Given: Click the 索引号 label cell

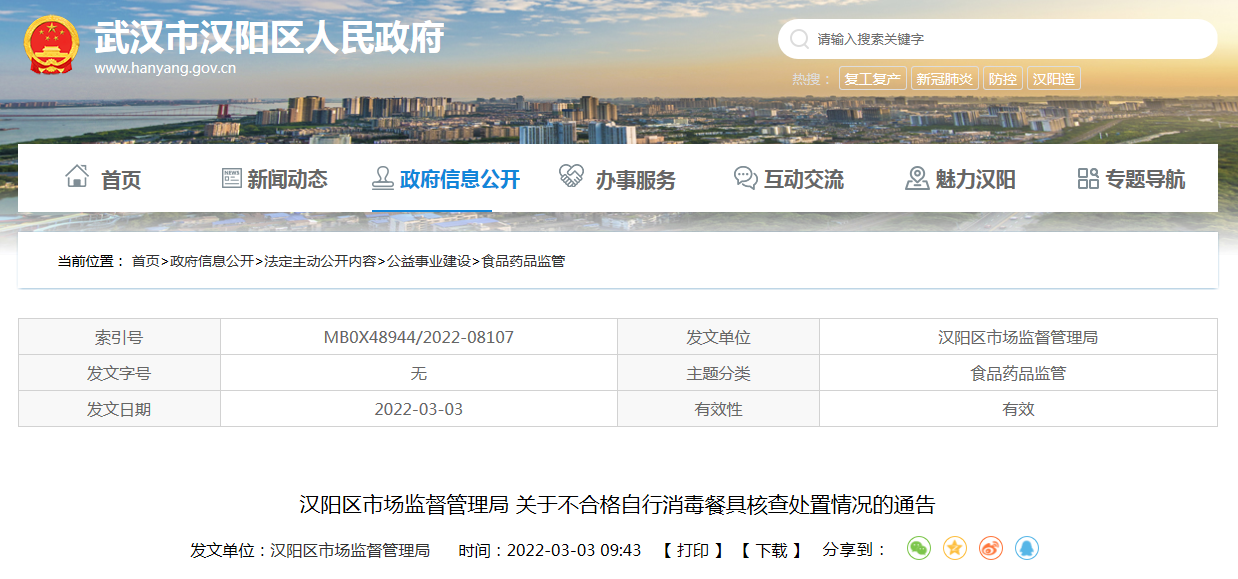Looking at the screenshot, I should [119, 337].
